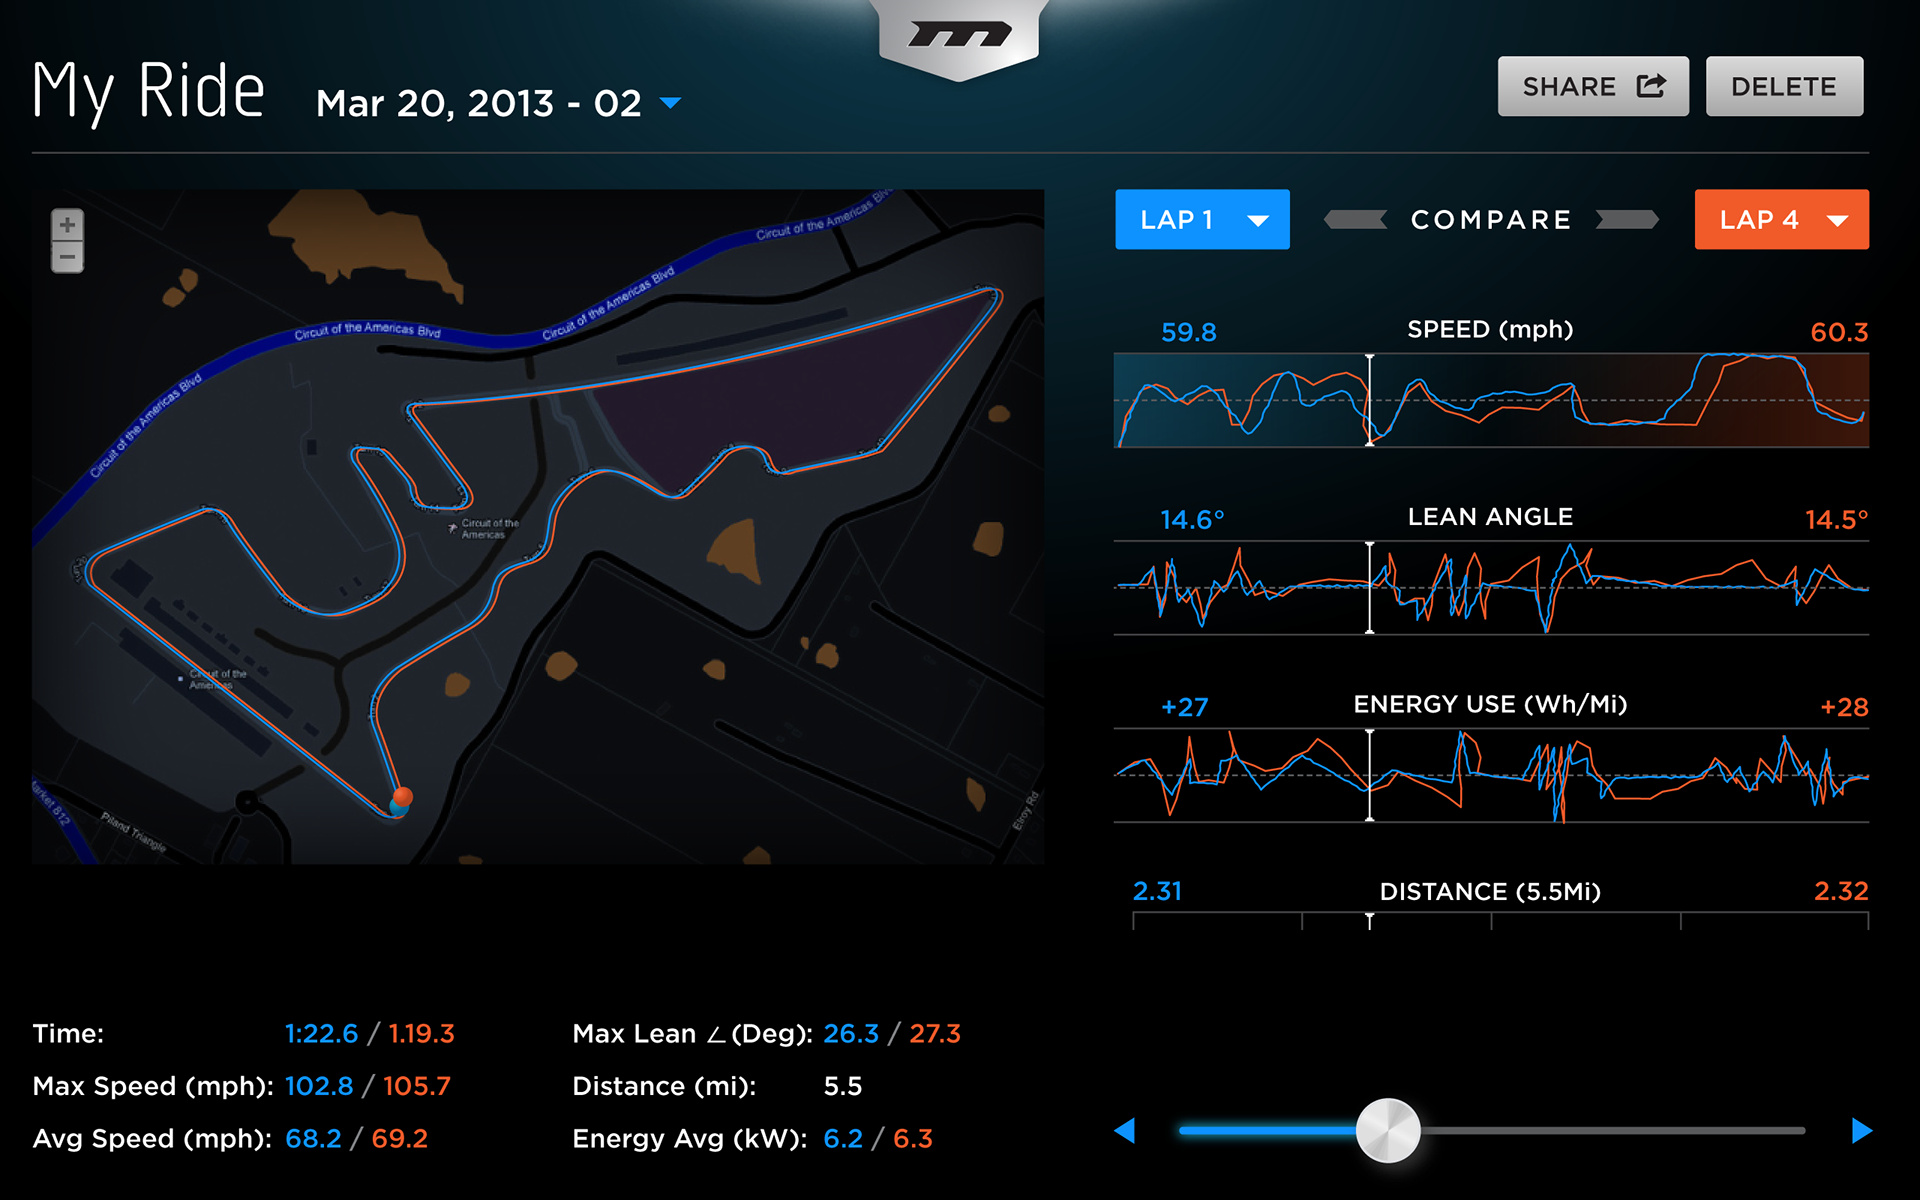Click the LEAN ANGLE graph

(x=1491, y=588)
